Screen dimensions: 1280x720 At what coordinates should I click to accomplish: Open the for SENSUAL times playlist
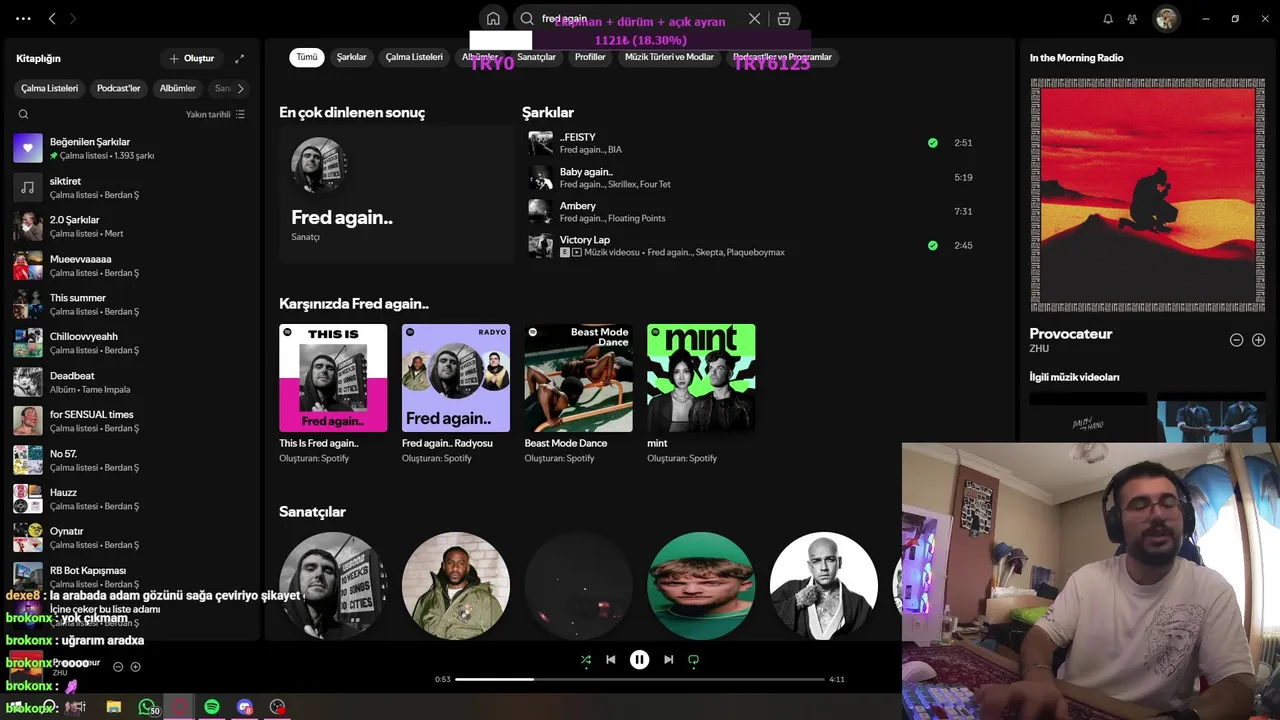tap(133, 421)
